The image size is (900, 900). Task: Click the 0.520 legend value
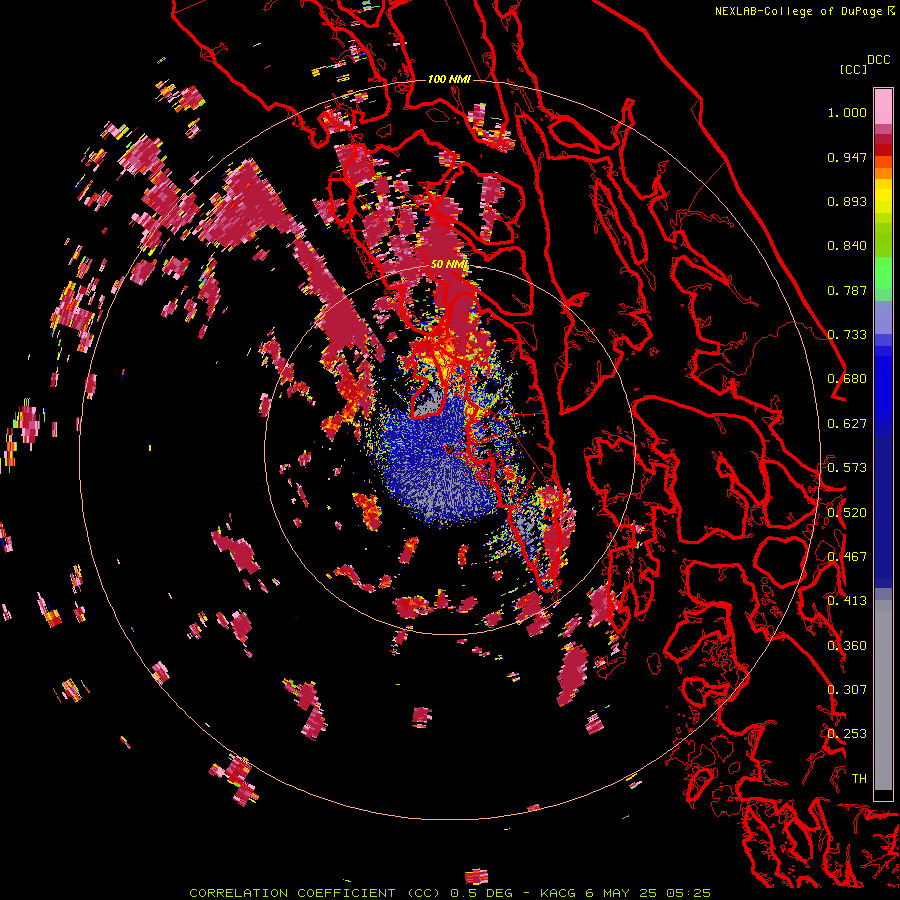[x=847, y=513]
